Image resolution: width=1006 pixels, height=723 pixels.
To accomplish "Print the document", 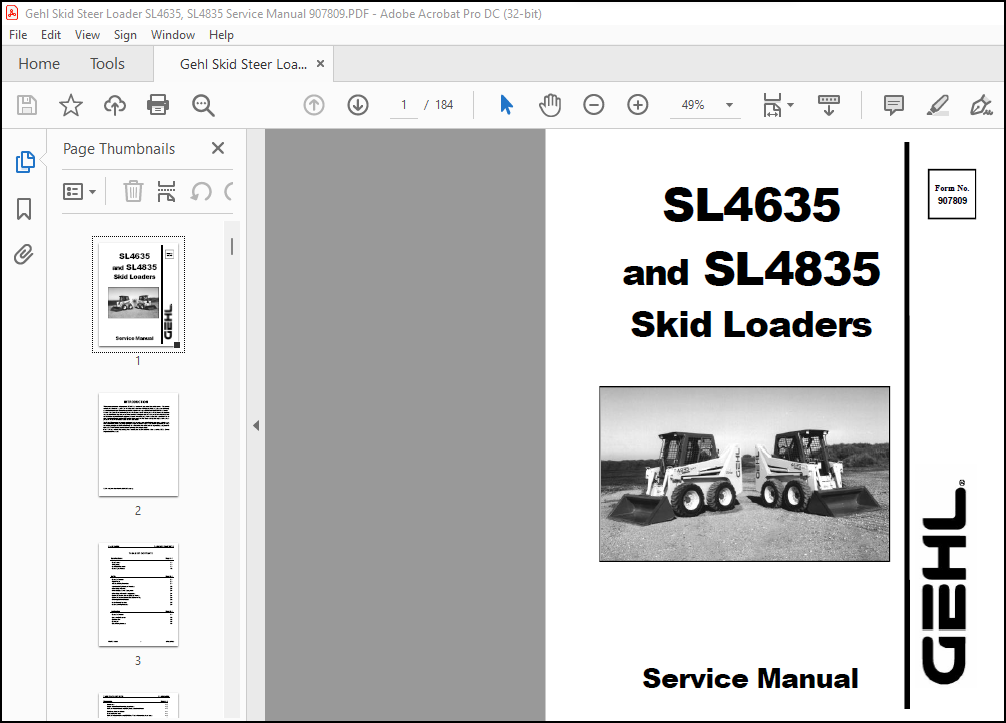I will coord(158,105).
